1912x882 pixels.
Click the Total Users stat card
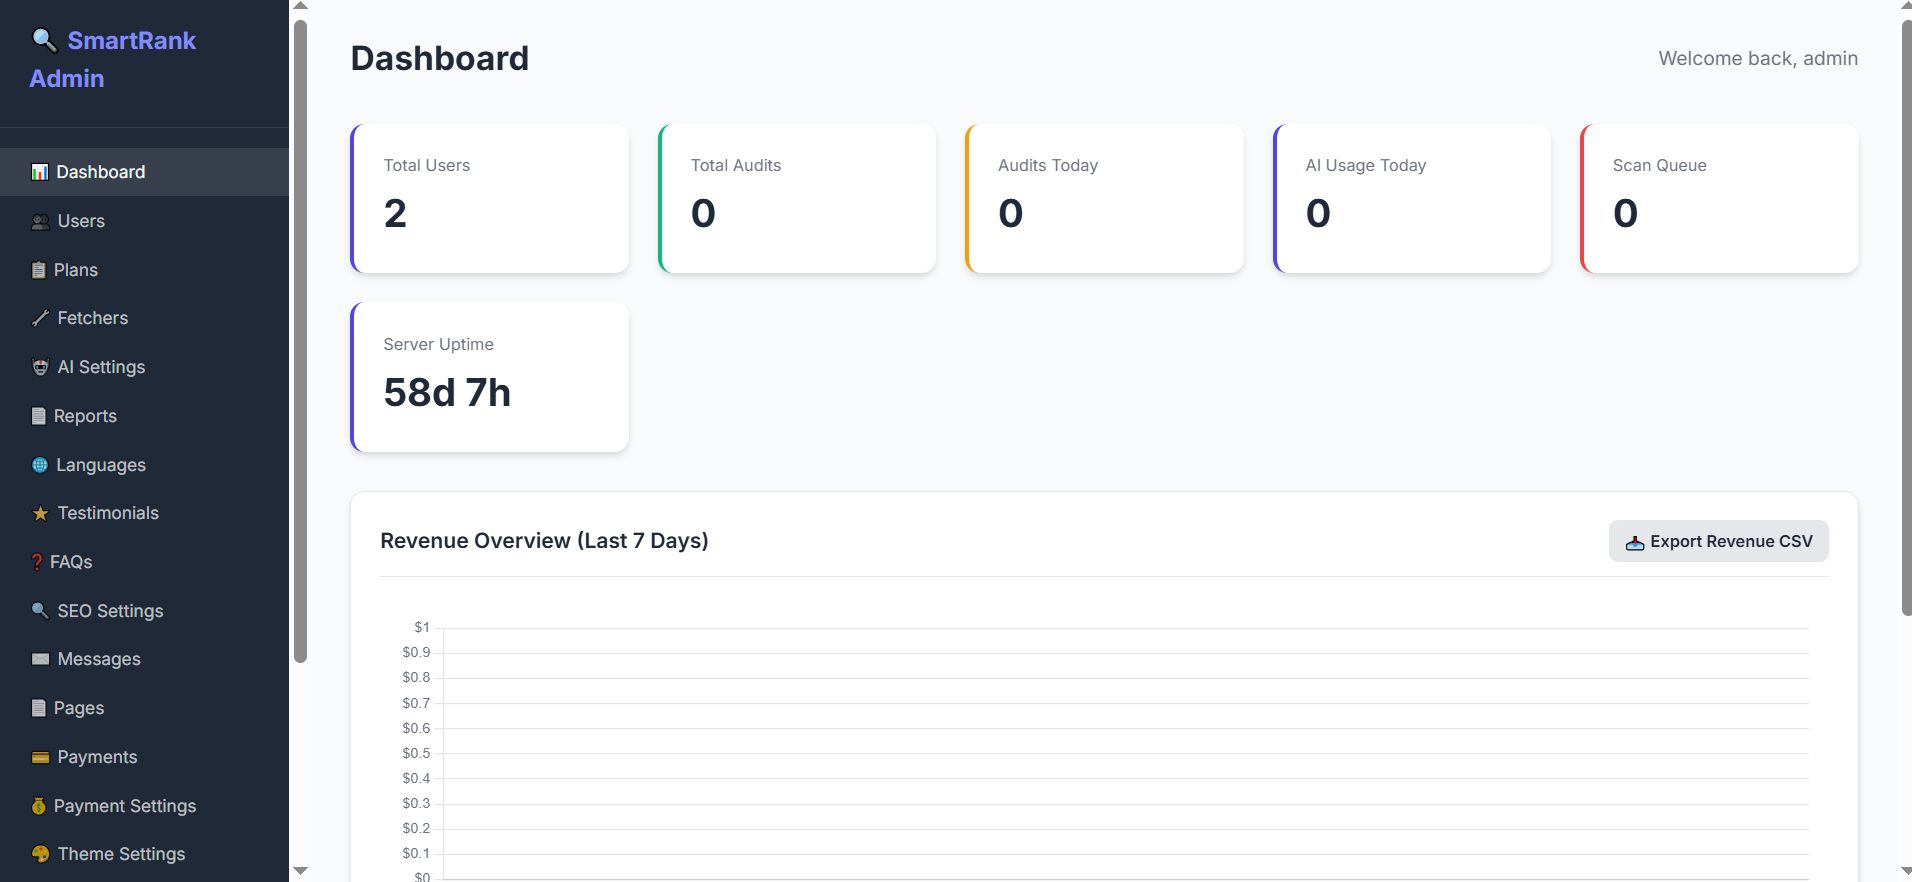pos(490,198)
